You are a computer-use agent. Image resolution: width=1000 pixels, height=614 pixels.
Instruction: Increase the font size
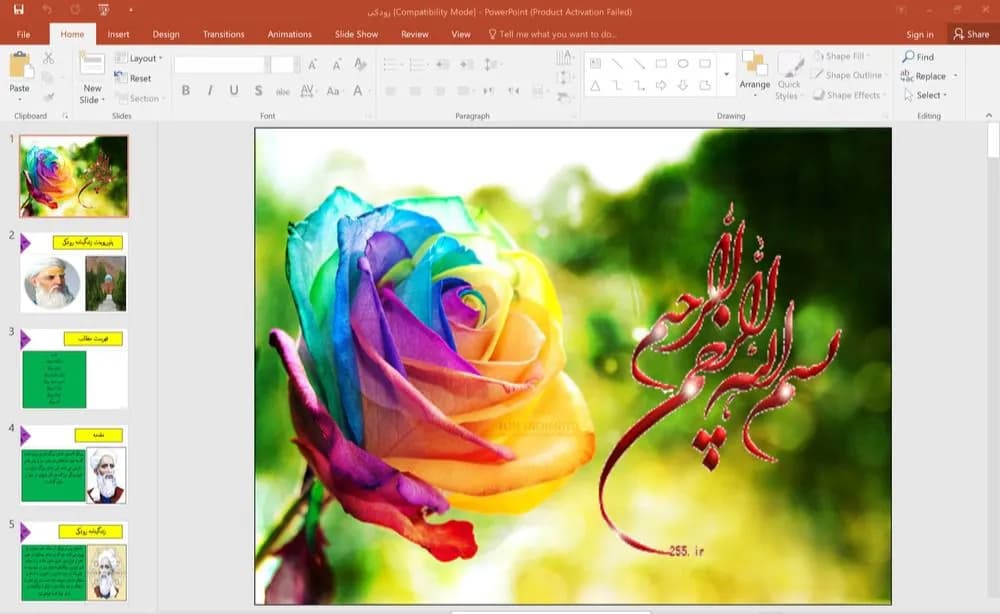pyautogui.click(x=312, y=64)
